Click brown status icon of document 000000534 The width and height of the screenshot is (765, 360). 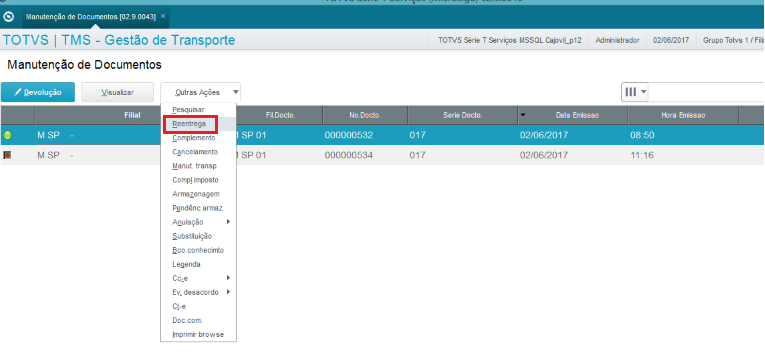(x=7, y=155)
